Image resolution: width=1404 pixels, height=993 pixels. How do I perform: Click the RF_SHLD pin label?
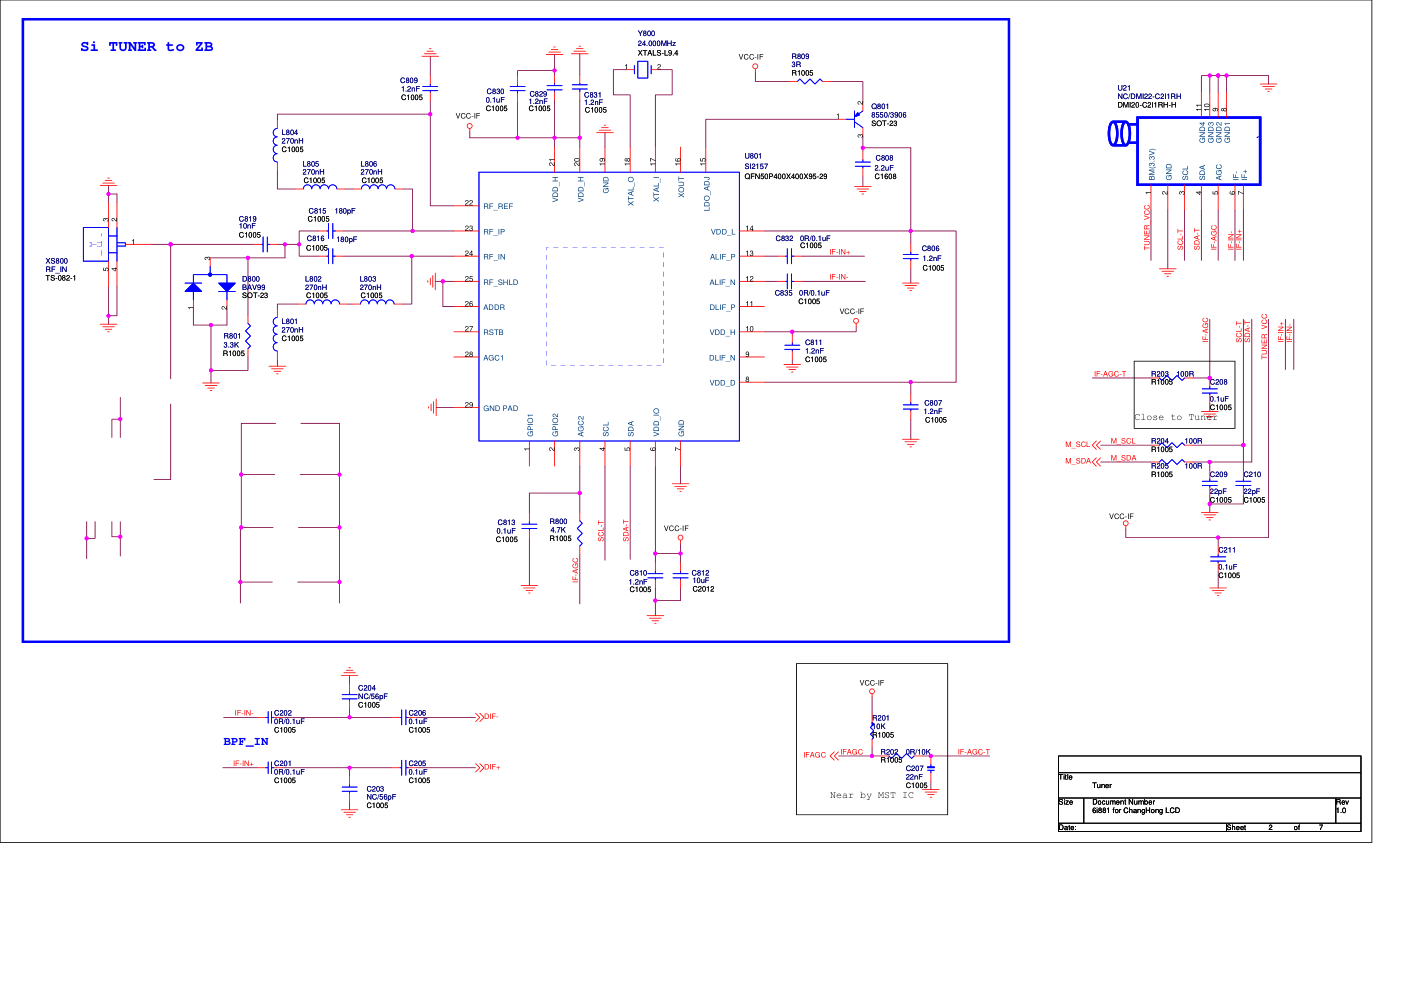(501, 283)
